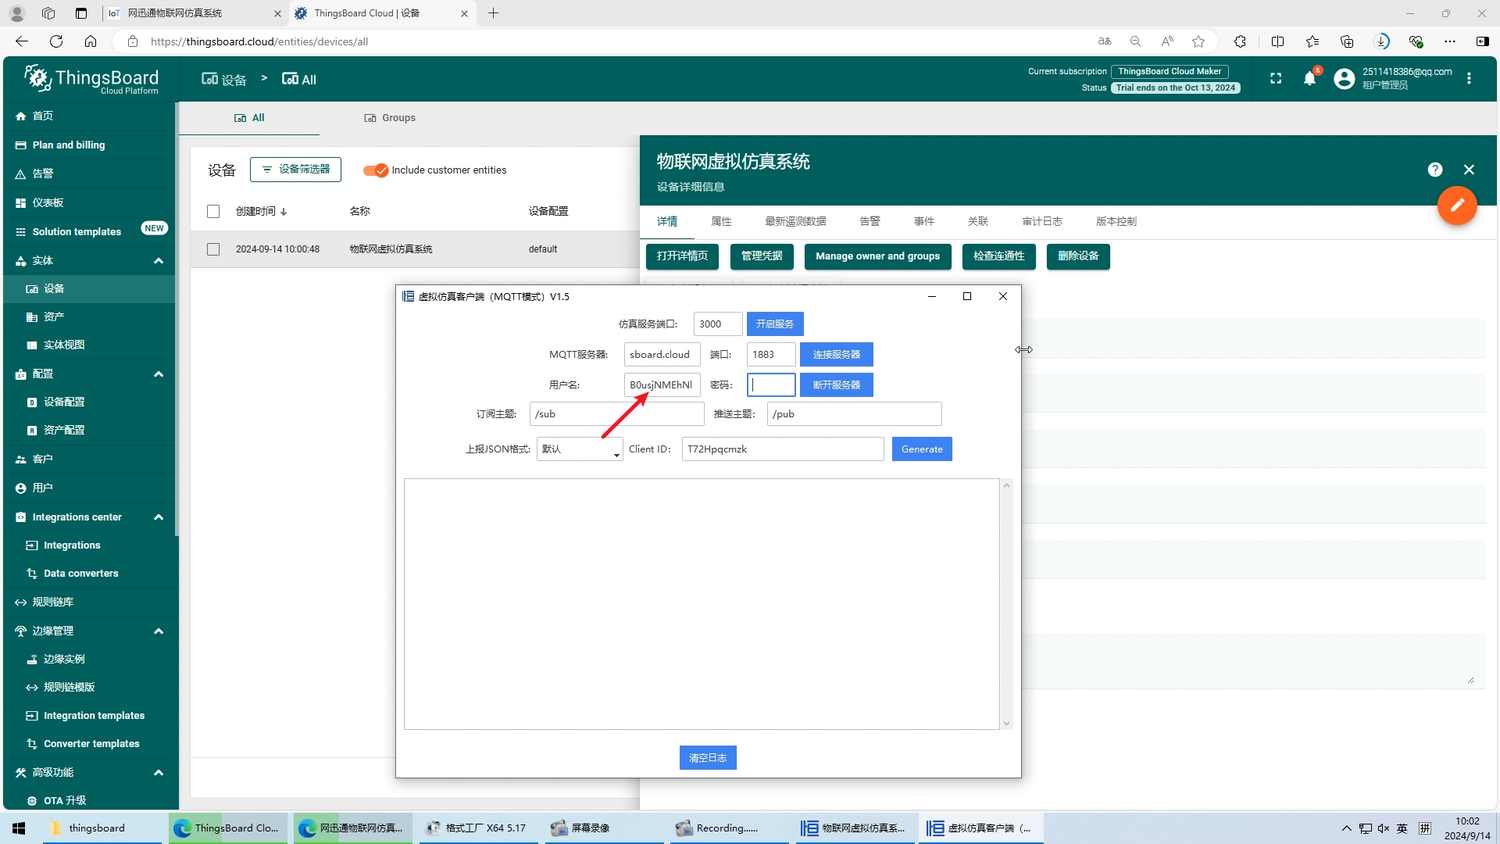Click the orange pencil edit button
Screen dimensions: 1500x844
(1457, 205)
